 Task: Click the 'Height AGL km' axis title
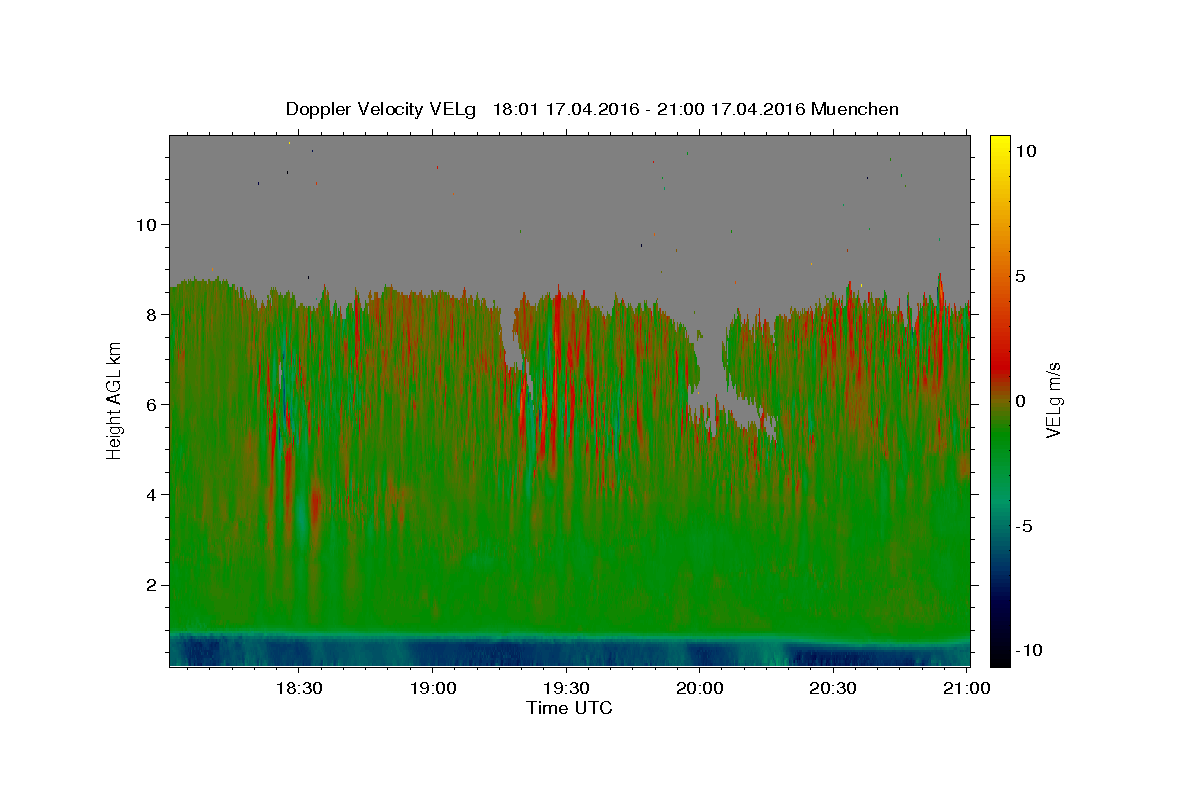pos(115,400)
